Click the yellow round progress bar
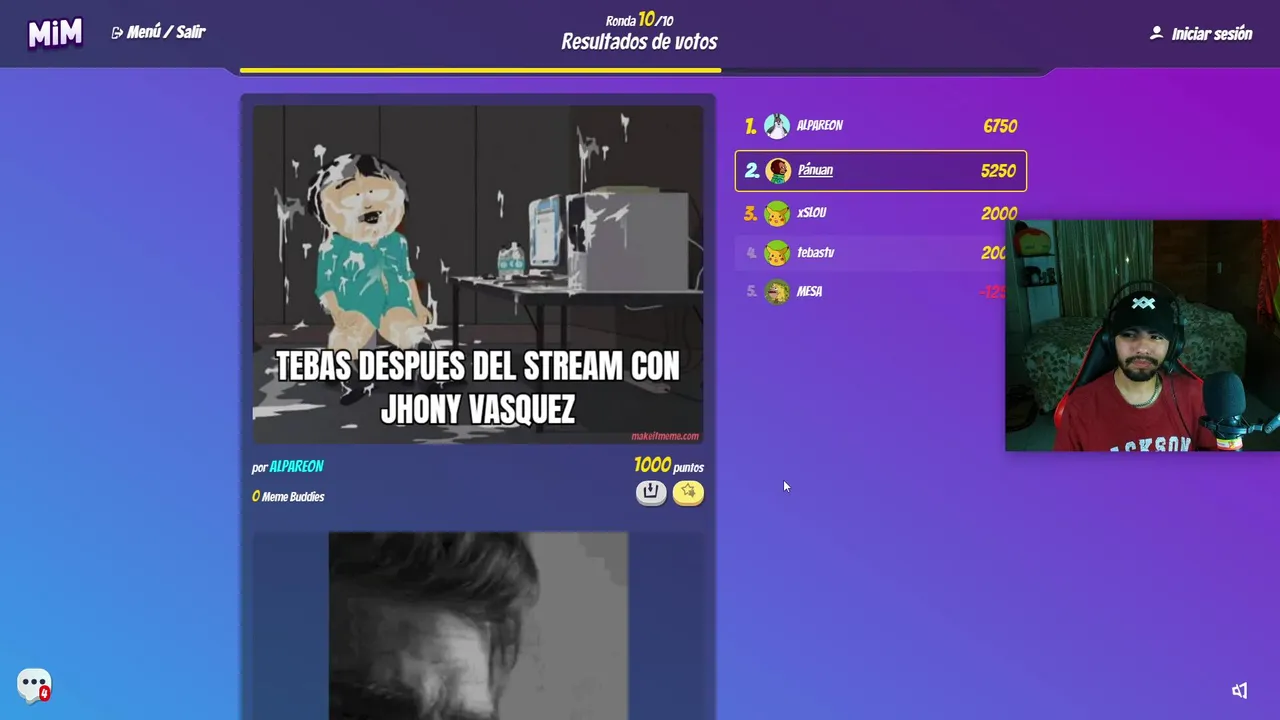Screen dimensions: 1280x720 coord(480,71)
